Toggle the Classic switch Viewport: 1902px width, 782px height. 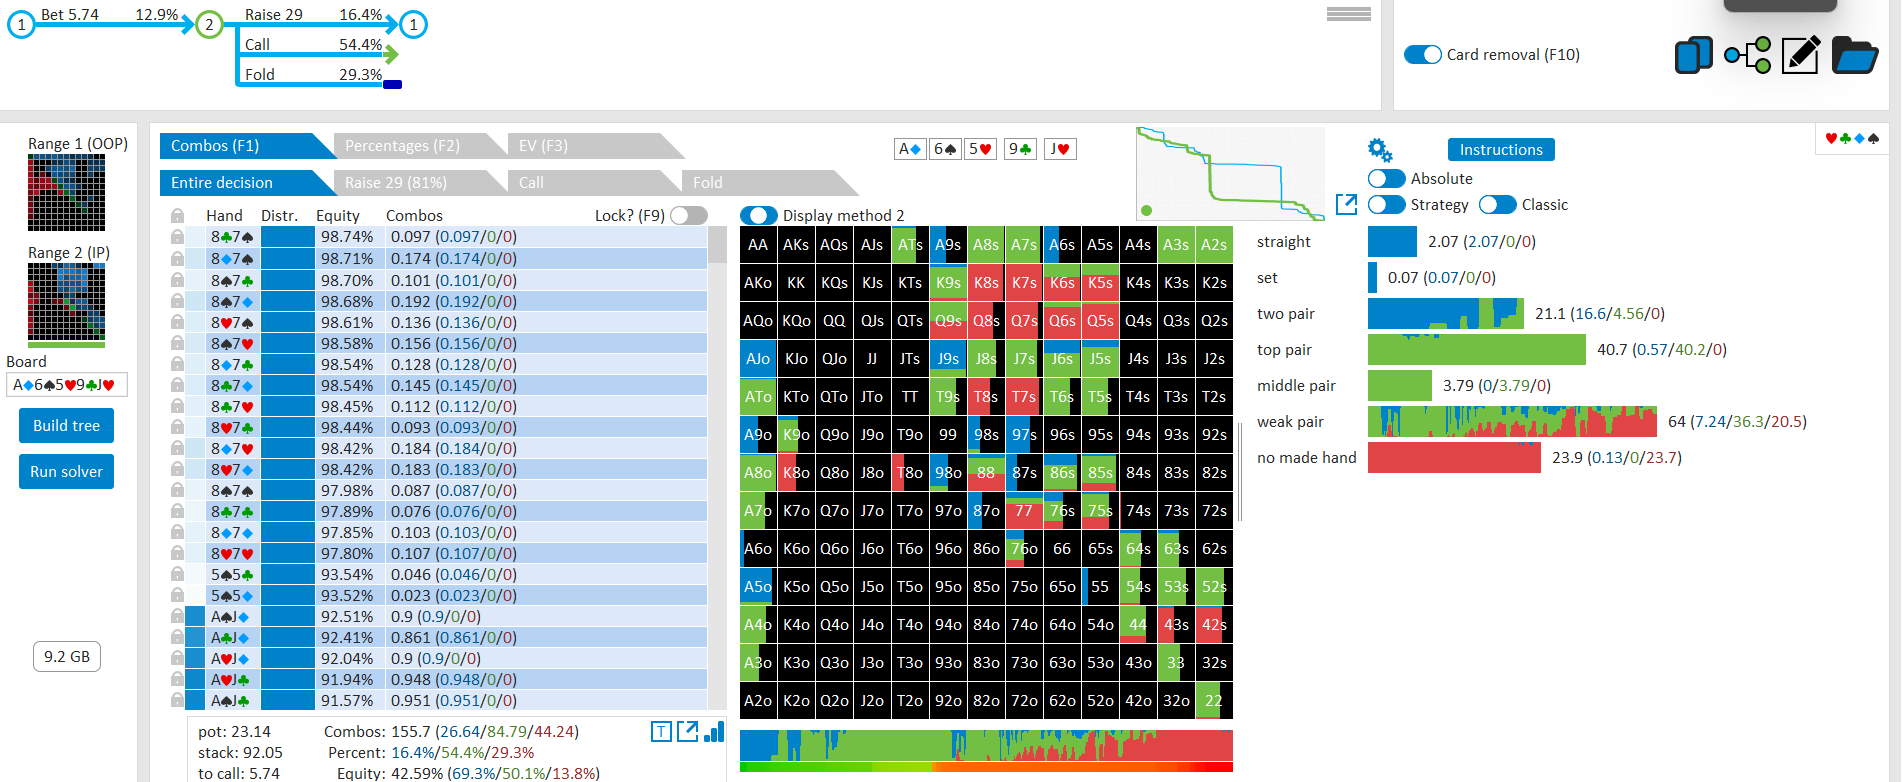point(1497,204)
